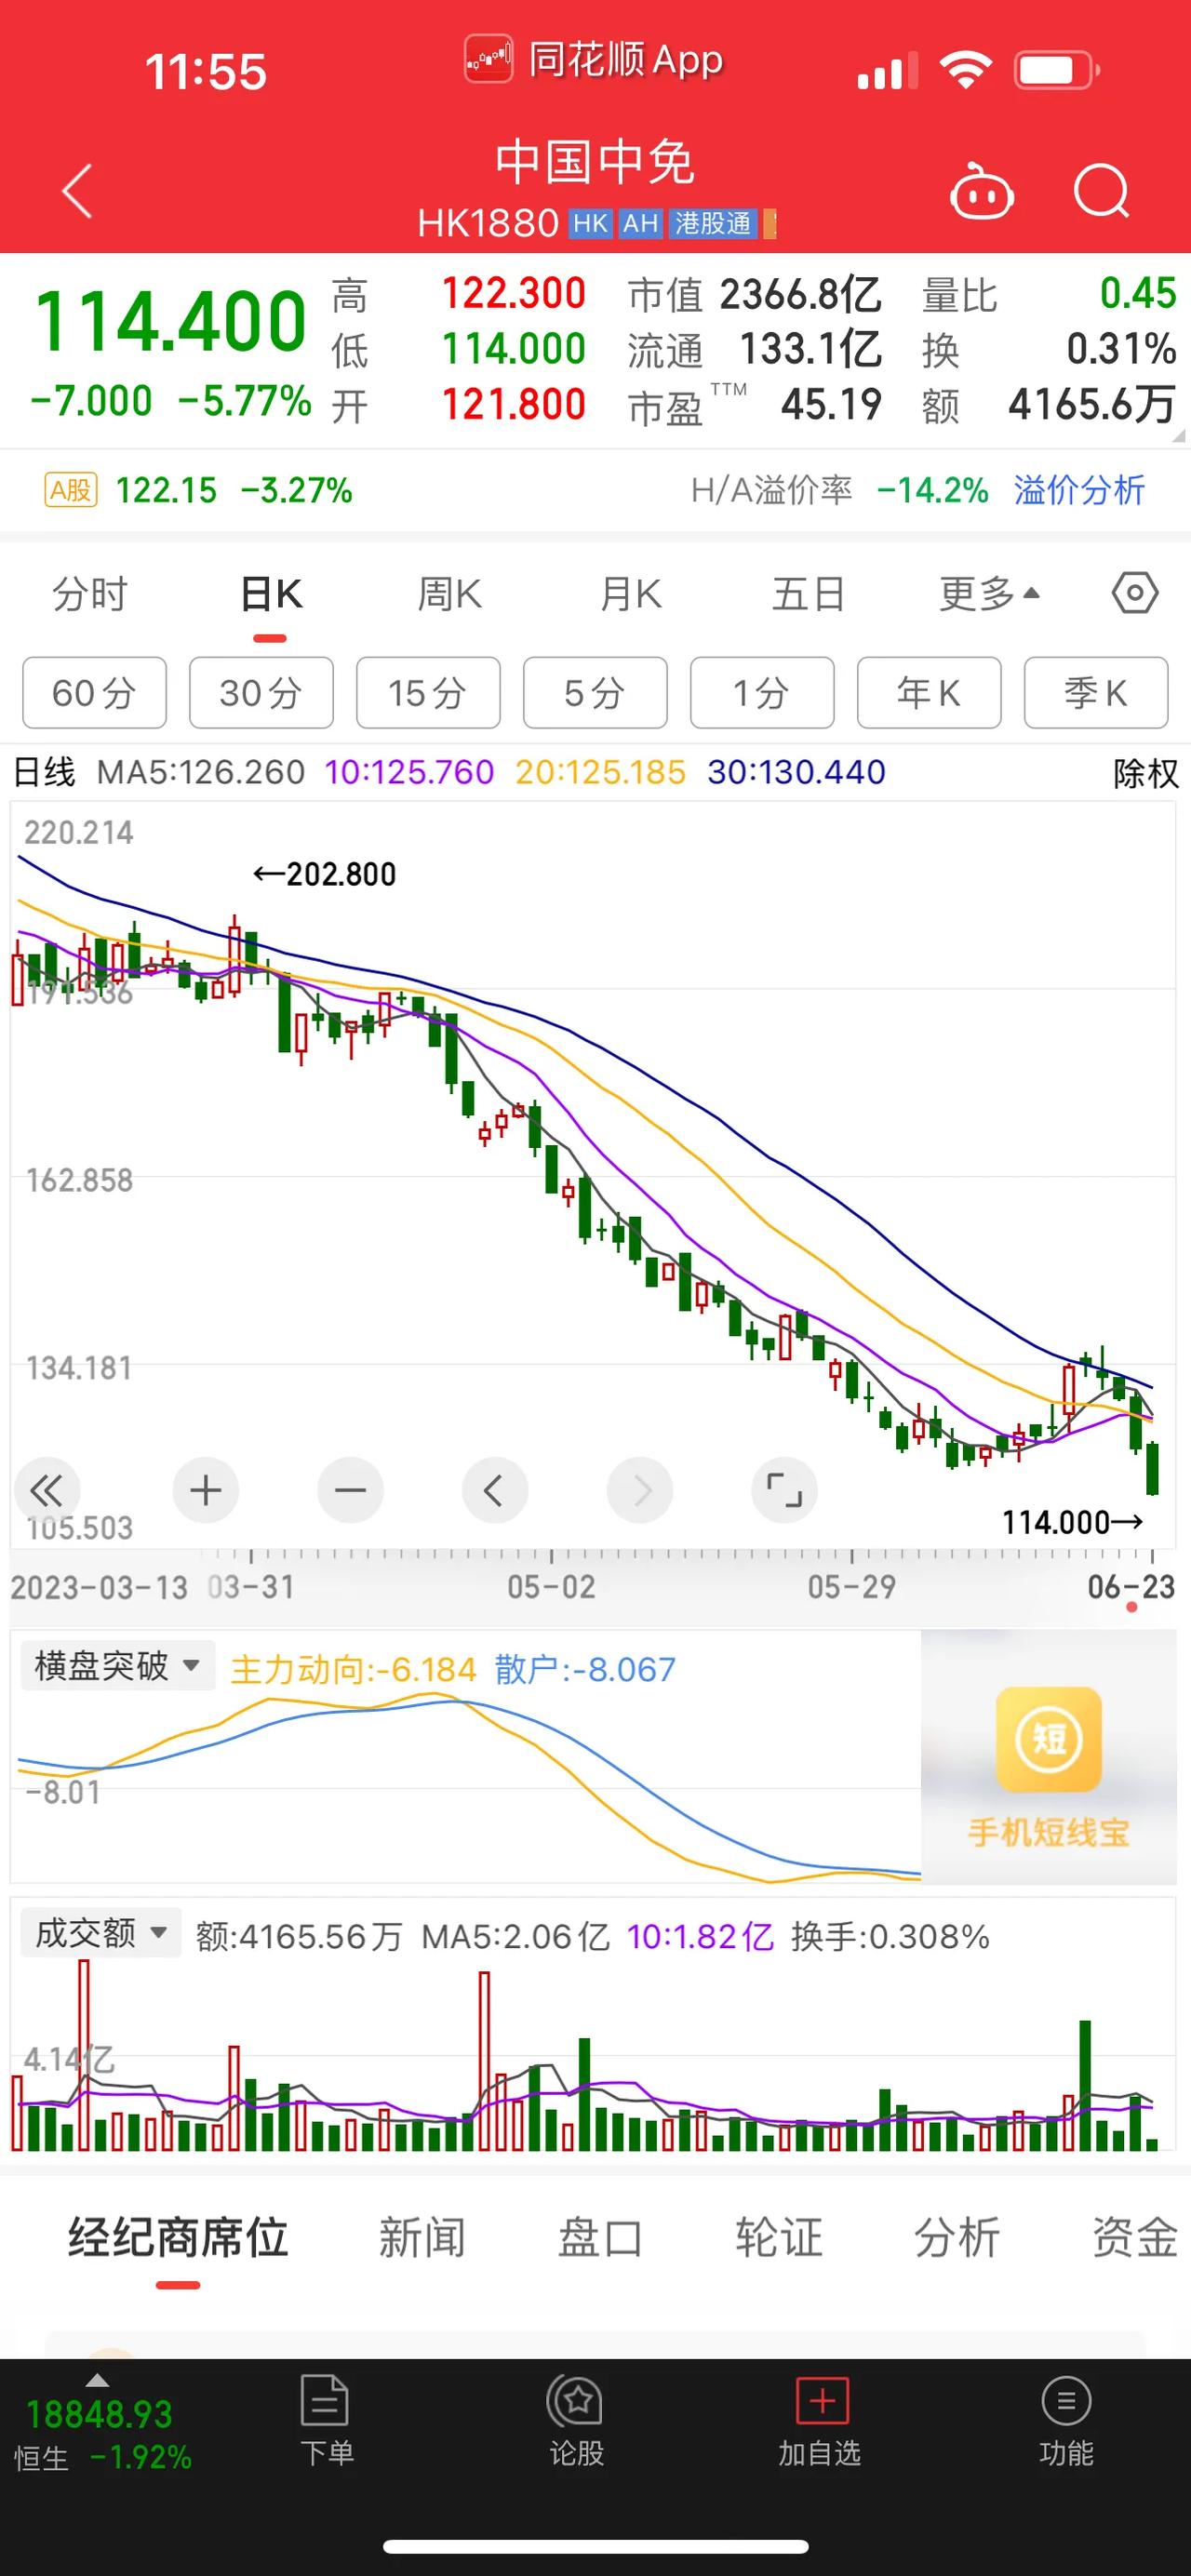
Task: Open chart settings hexagon icon
Action: point(1135,594)
